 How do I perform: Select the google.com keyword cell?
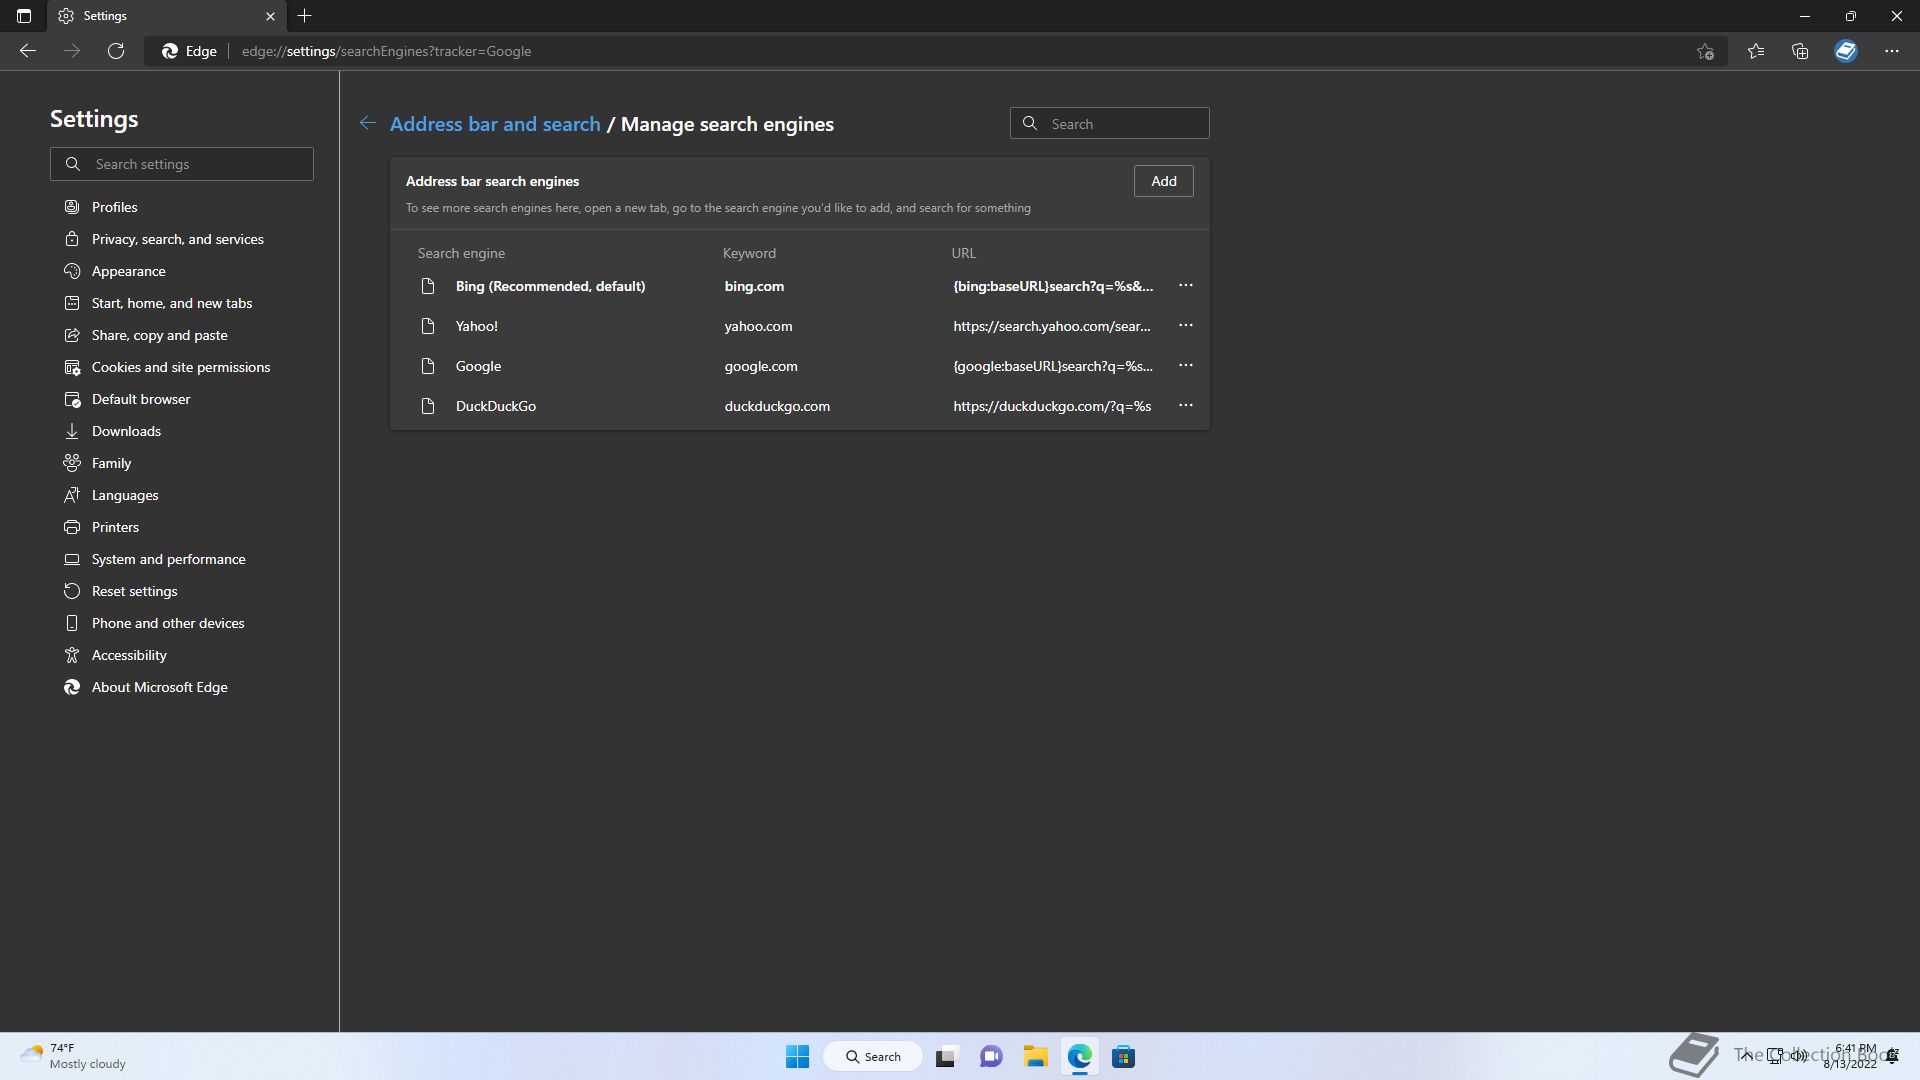point(761,366)
